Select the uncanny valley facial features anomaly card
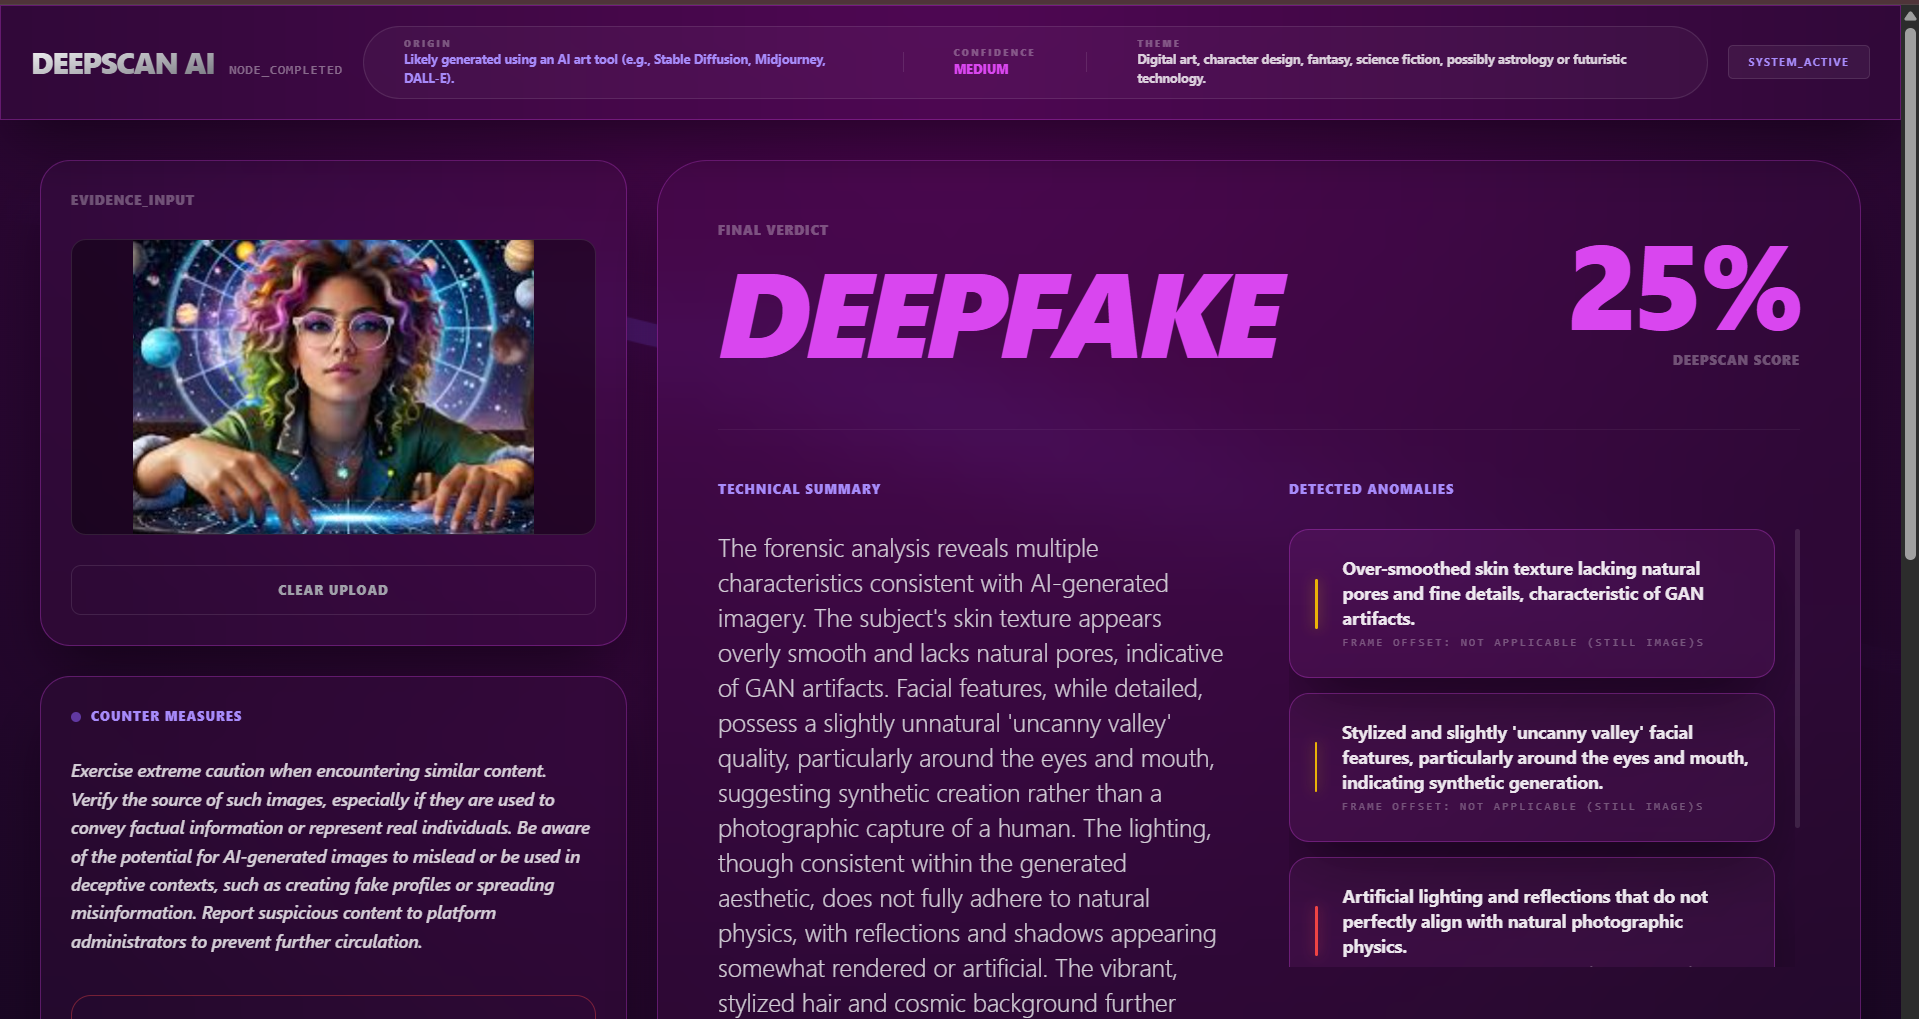1919x1019 pixels. coord(1531,767)
